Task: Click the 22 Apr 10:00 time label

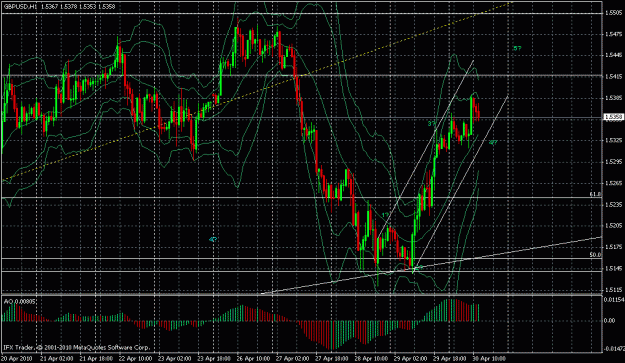Action: (135, 358)
